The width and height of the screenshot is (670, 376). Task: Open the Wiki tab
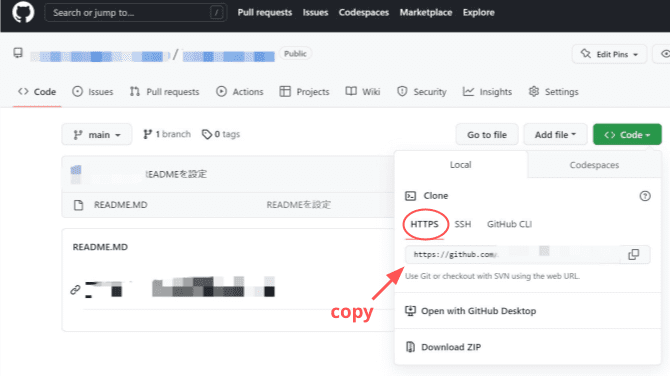(363, 92)
